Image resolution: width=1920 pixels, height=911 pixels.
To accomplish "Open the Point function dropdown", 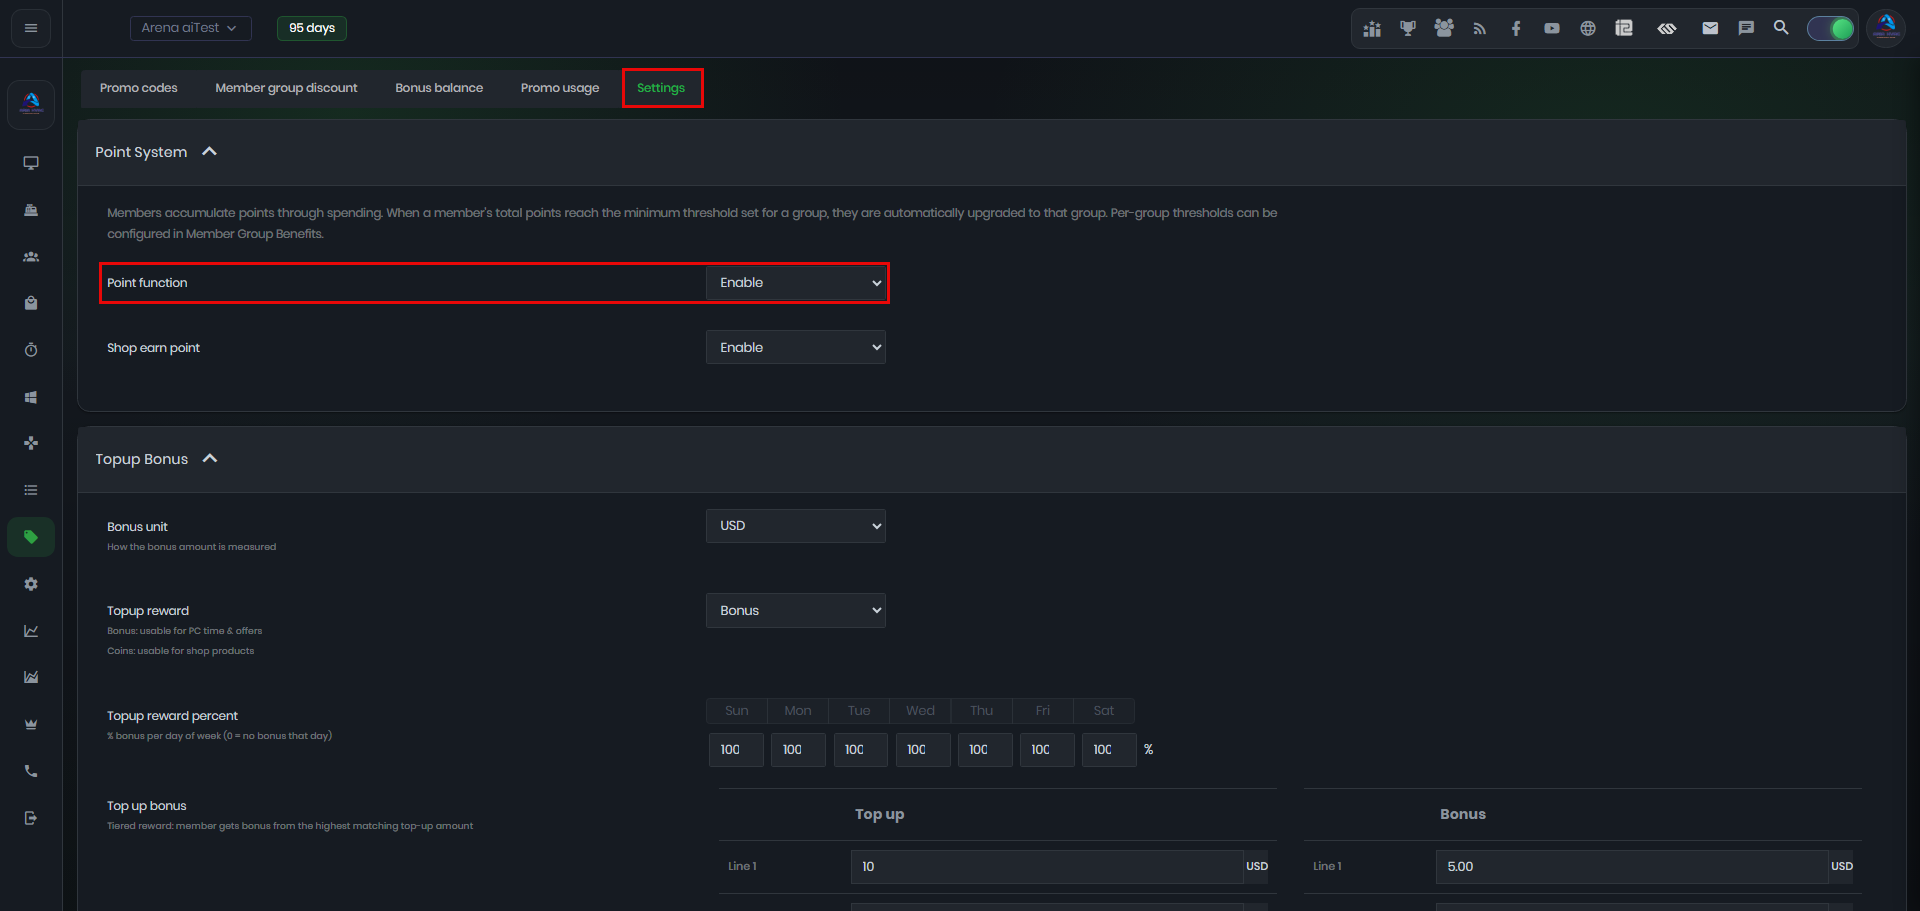I will pyautogui.click(x=796, y=283).
